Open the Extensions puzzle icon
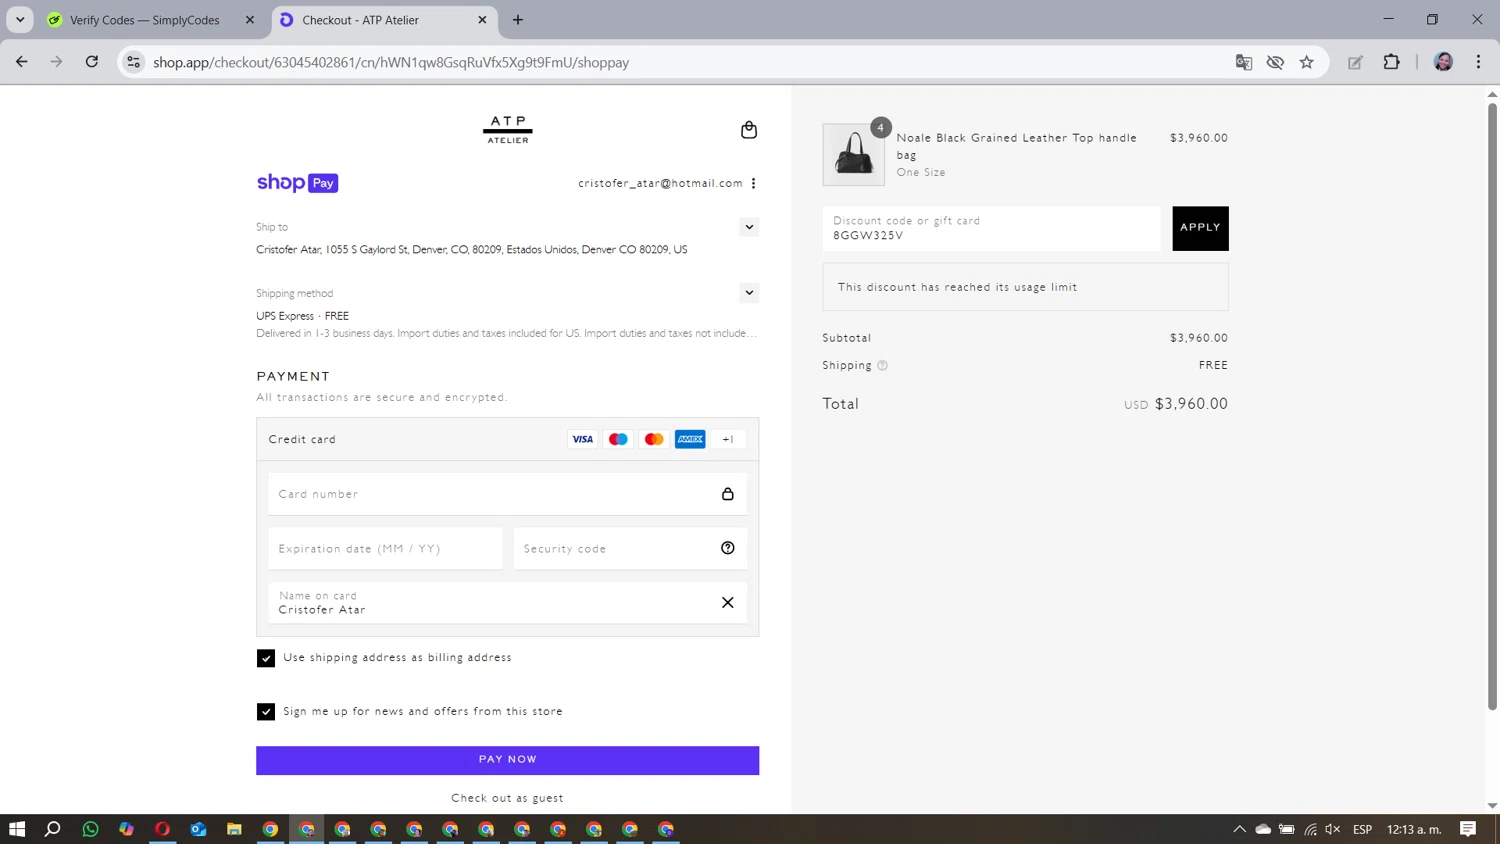The width and height of the screenshot is (1500, 844). (1392, 62)
